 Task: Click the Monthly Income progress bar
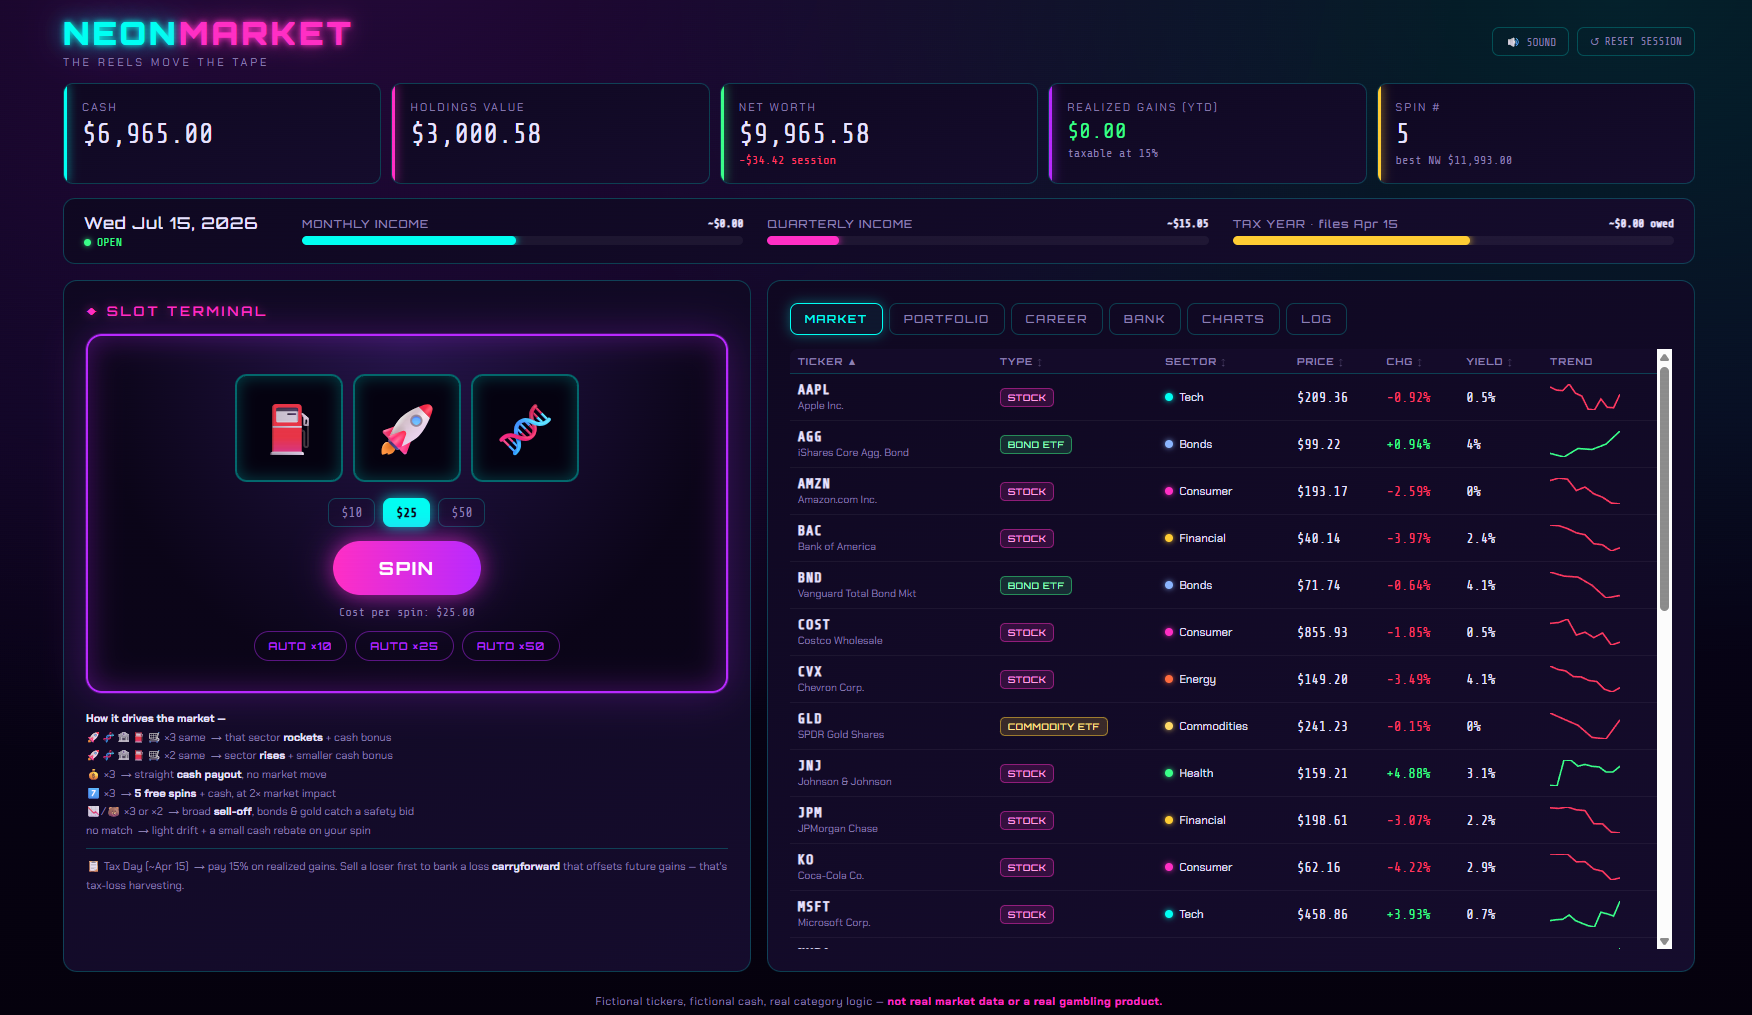point(522,240)
